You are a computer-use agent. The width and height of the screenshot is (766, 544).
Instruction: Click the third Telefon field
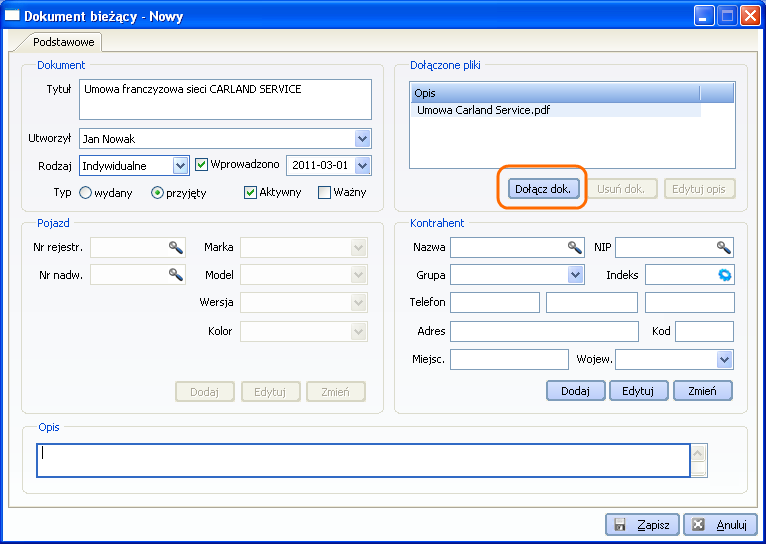(690, 303)
